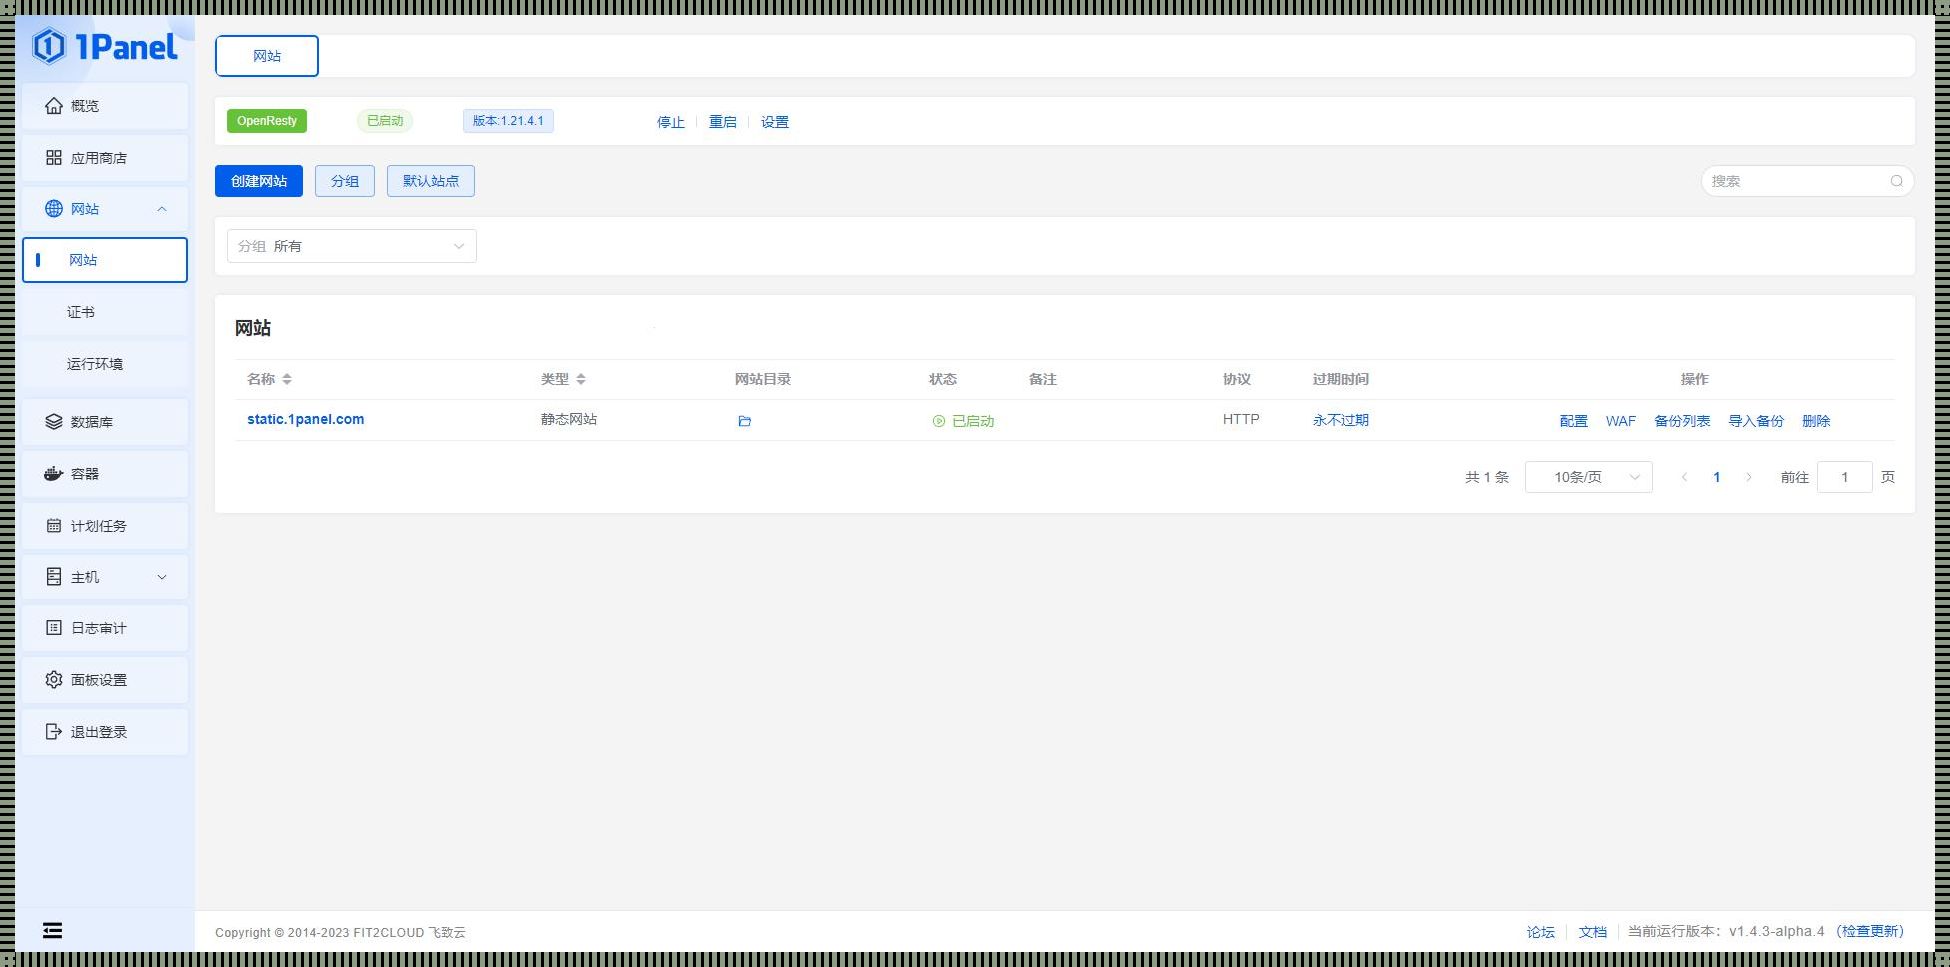Viewport: 1950px width, 967px height.
Task: Sort by 类型 column arrows
Action: pos(581,379)
